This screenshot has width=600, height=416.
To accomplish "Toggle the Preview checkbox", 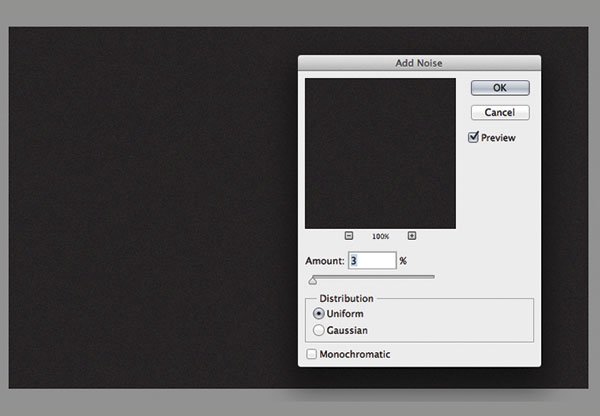I will click(474, 137).
